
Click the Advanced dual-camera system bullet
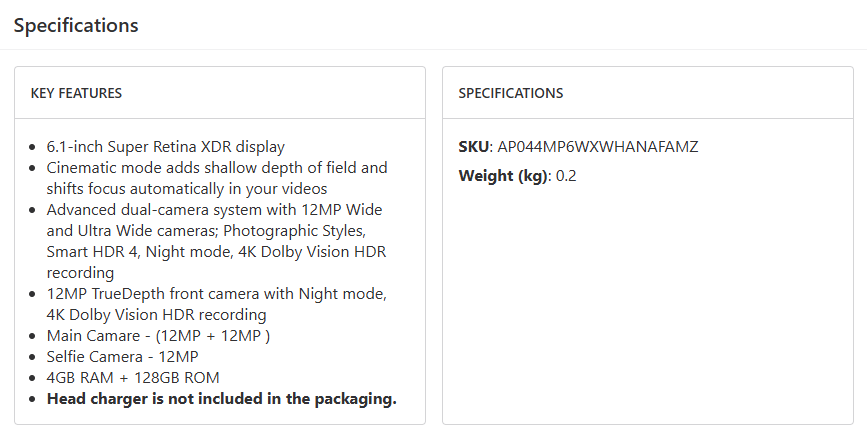pyautogui.click(x=214, y=210)
